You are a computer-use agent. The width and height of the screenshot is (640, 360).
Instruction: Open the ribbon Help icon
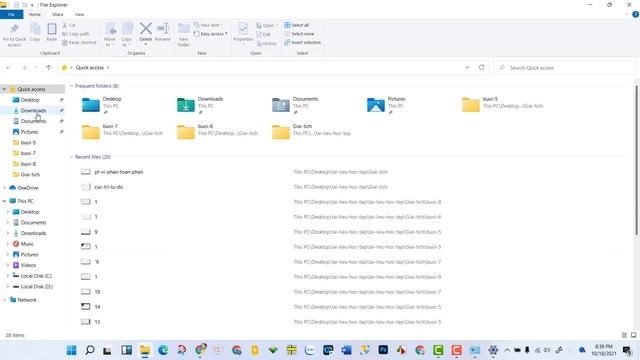(x=636, y=14)
